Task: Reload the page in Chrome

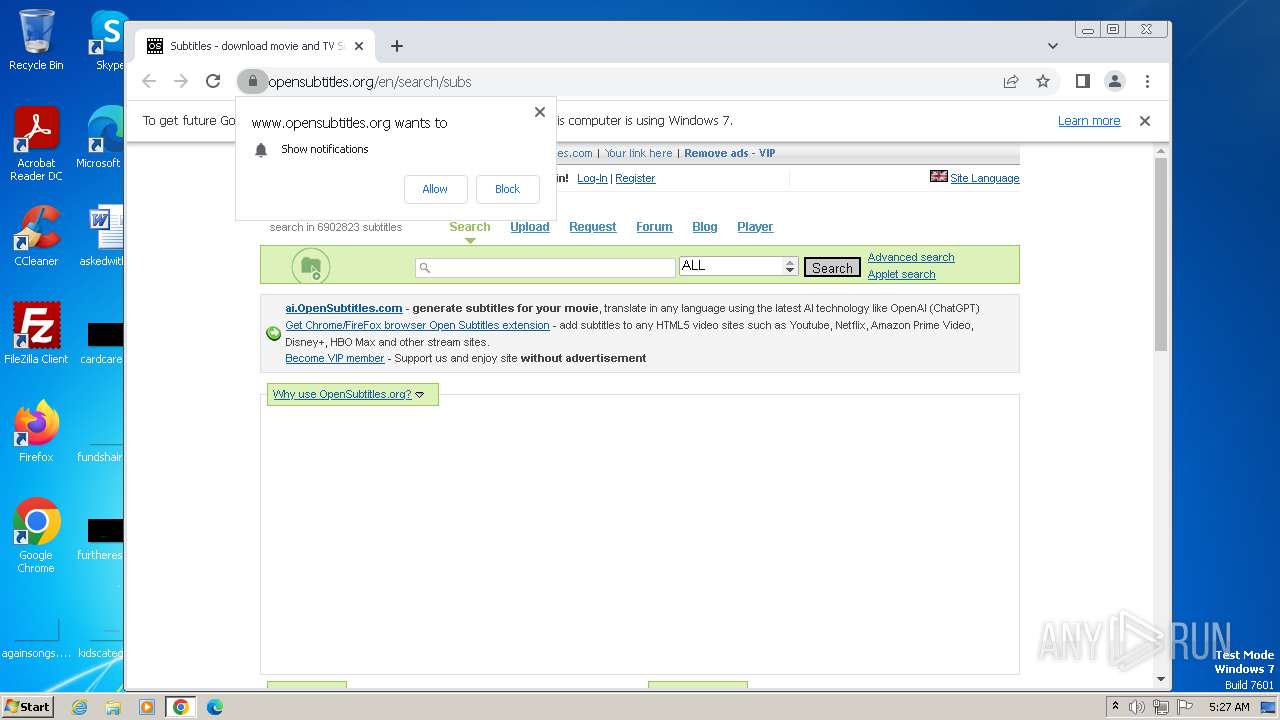Action: 213,81
